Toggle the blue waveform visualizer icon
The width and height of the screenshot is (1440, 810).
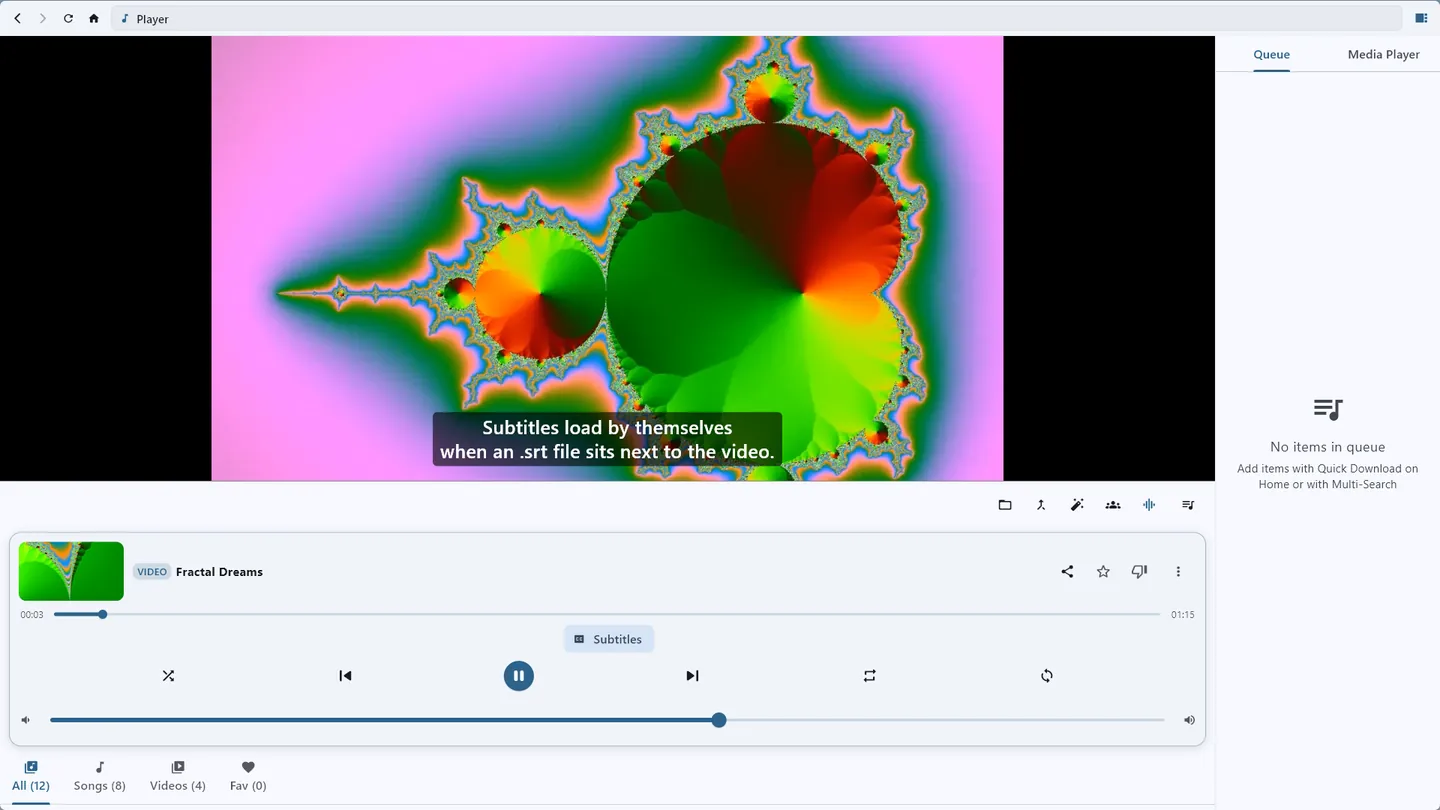tap(1149, 505)
